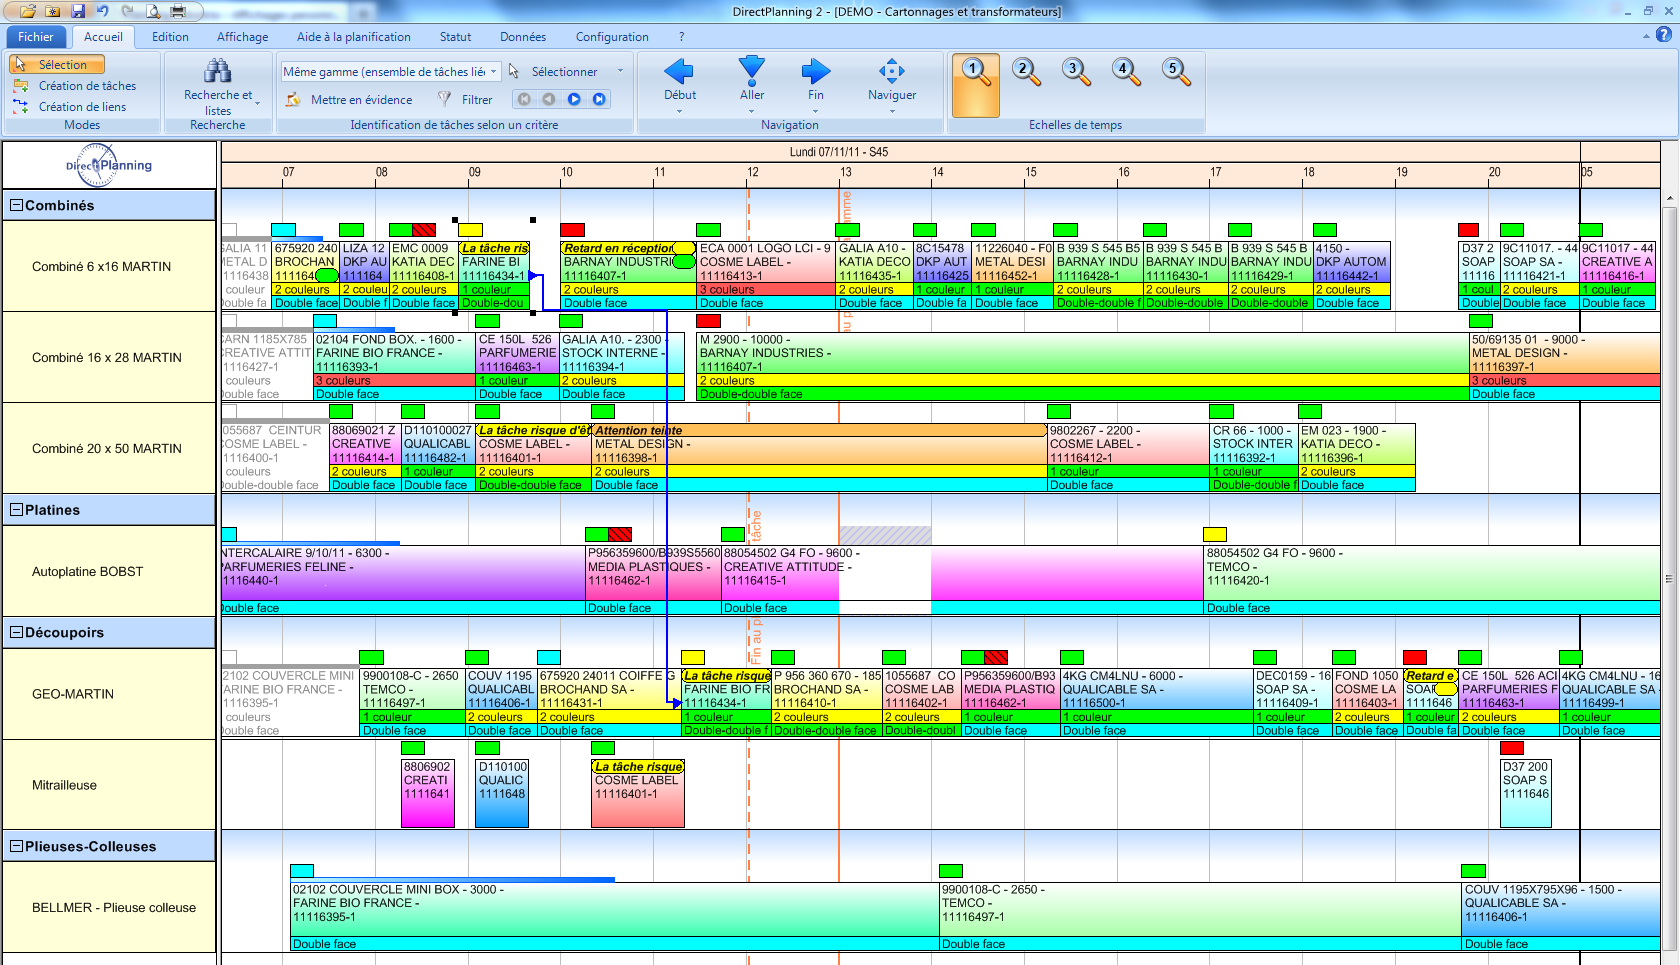Collapse the Combinés group
The width and height of the screenshot is (1680, 965).
[16, 205]
